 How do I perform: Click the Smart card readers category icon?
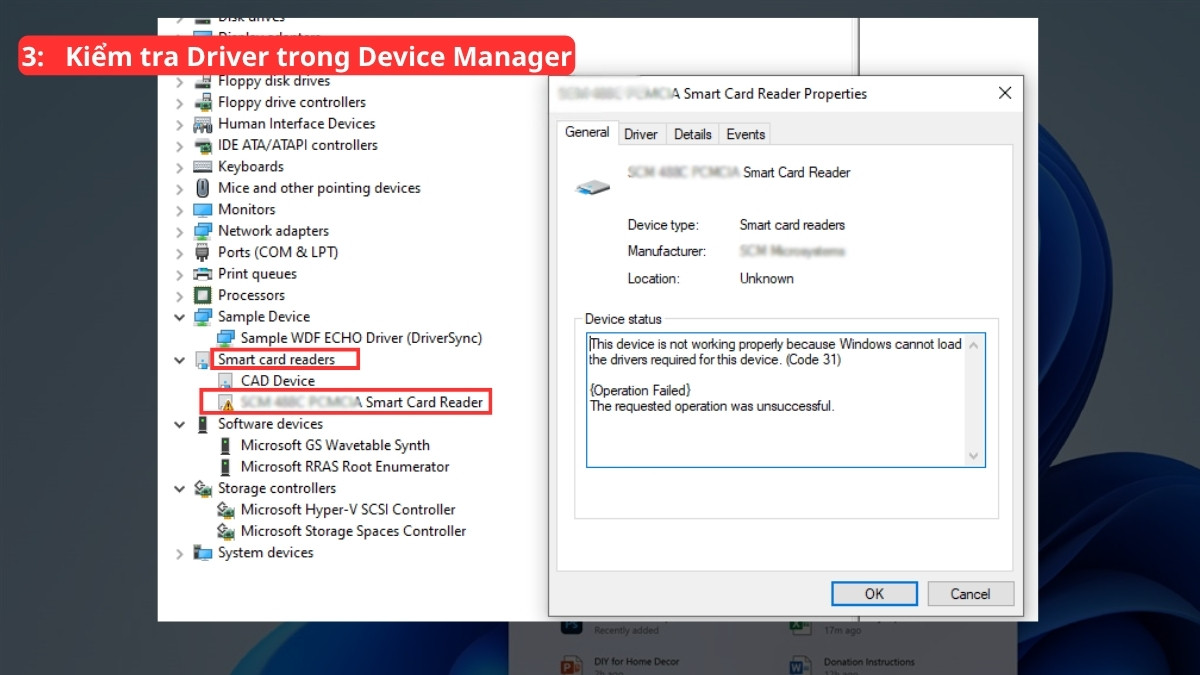tap(202, 360)
